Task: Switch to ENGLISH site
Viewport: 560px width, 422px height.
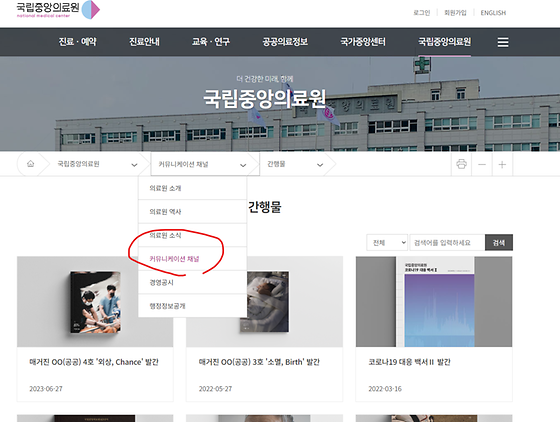Action: [493, 13]
